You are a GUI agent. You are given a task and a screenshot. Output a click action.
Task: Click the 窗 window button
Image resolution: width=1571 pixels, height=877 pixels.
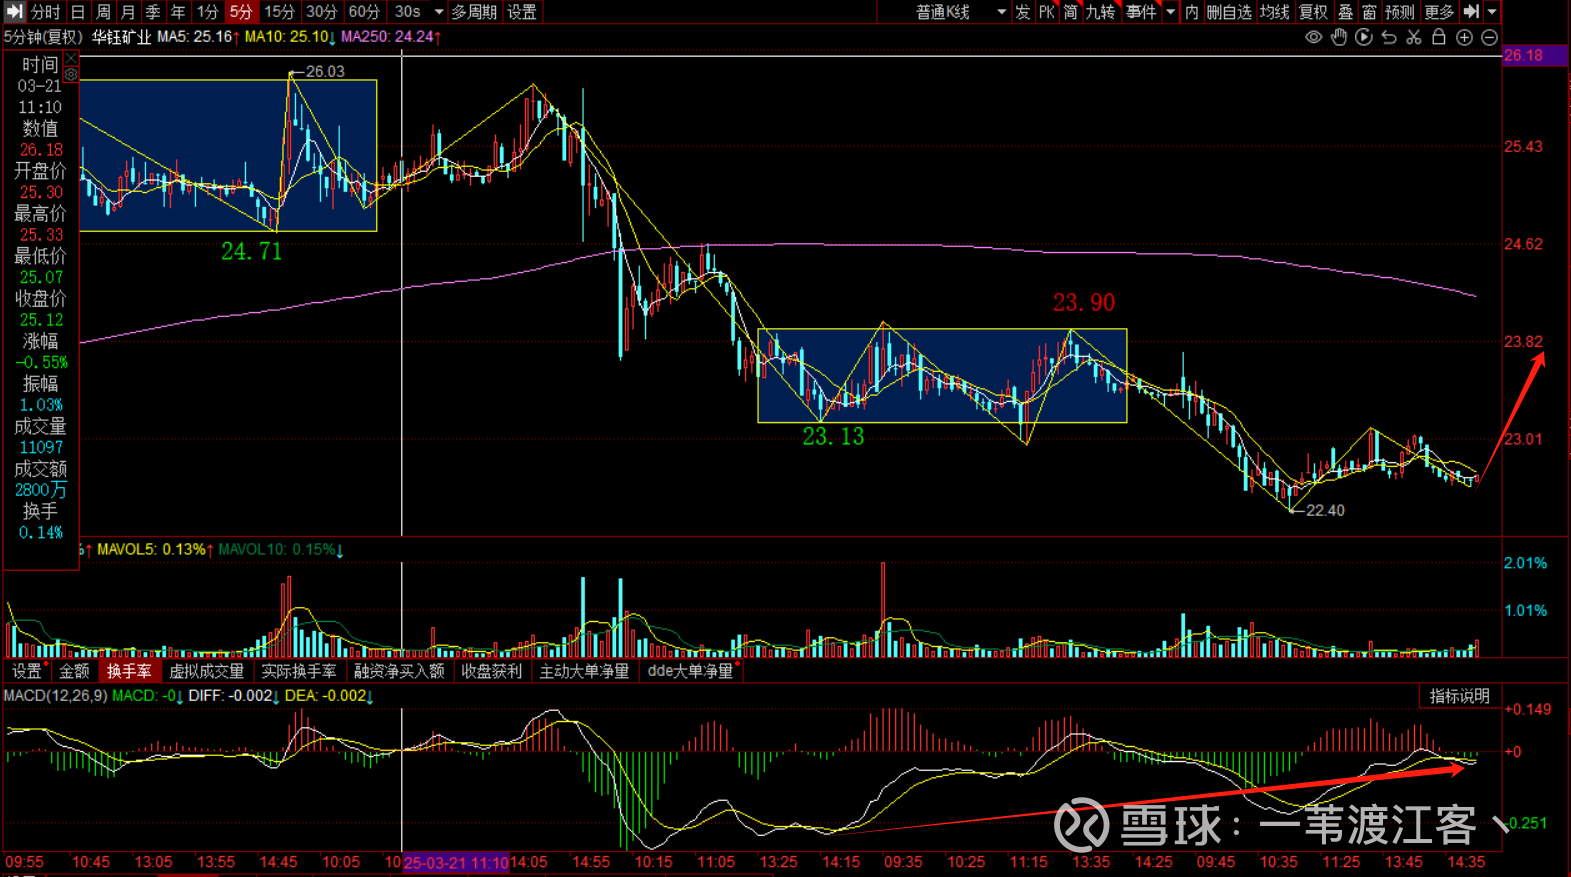click(1370, 12)
